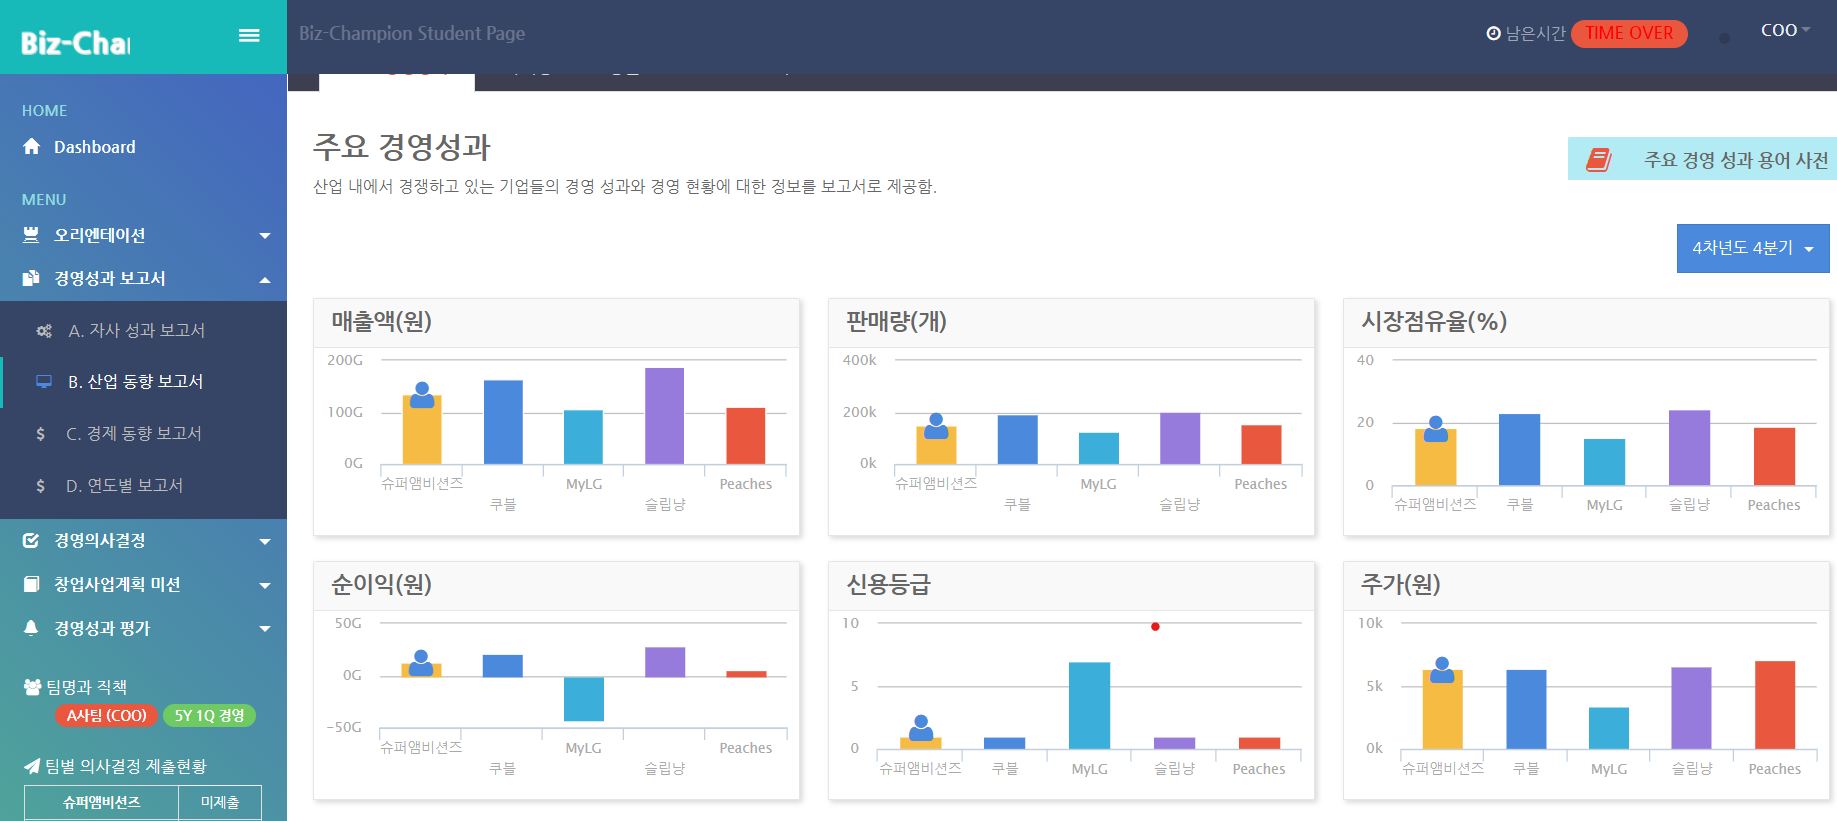Screen dimensions: 1837x821
Task: Open the 4차년도 4분기 period dropdown
Action: pos(1752,248)
